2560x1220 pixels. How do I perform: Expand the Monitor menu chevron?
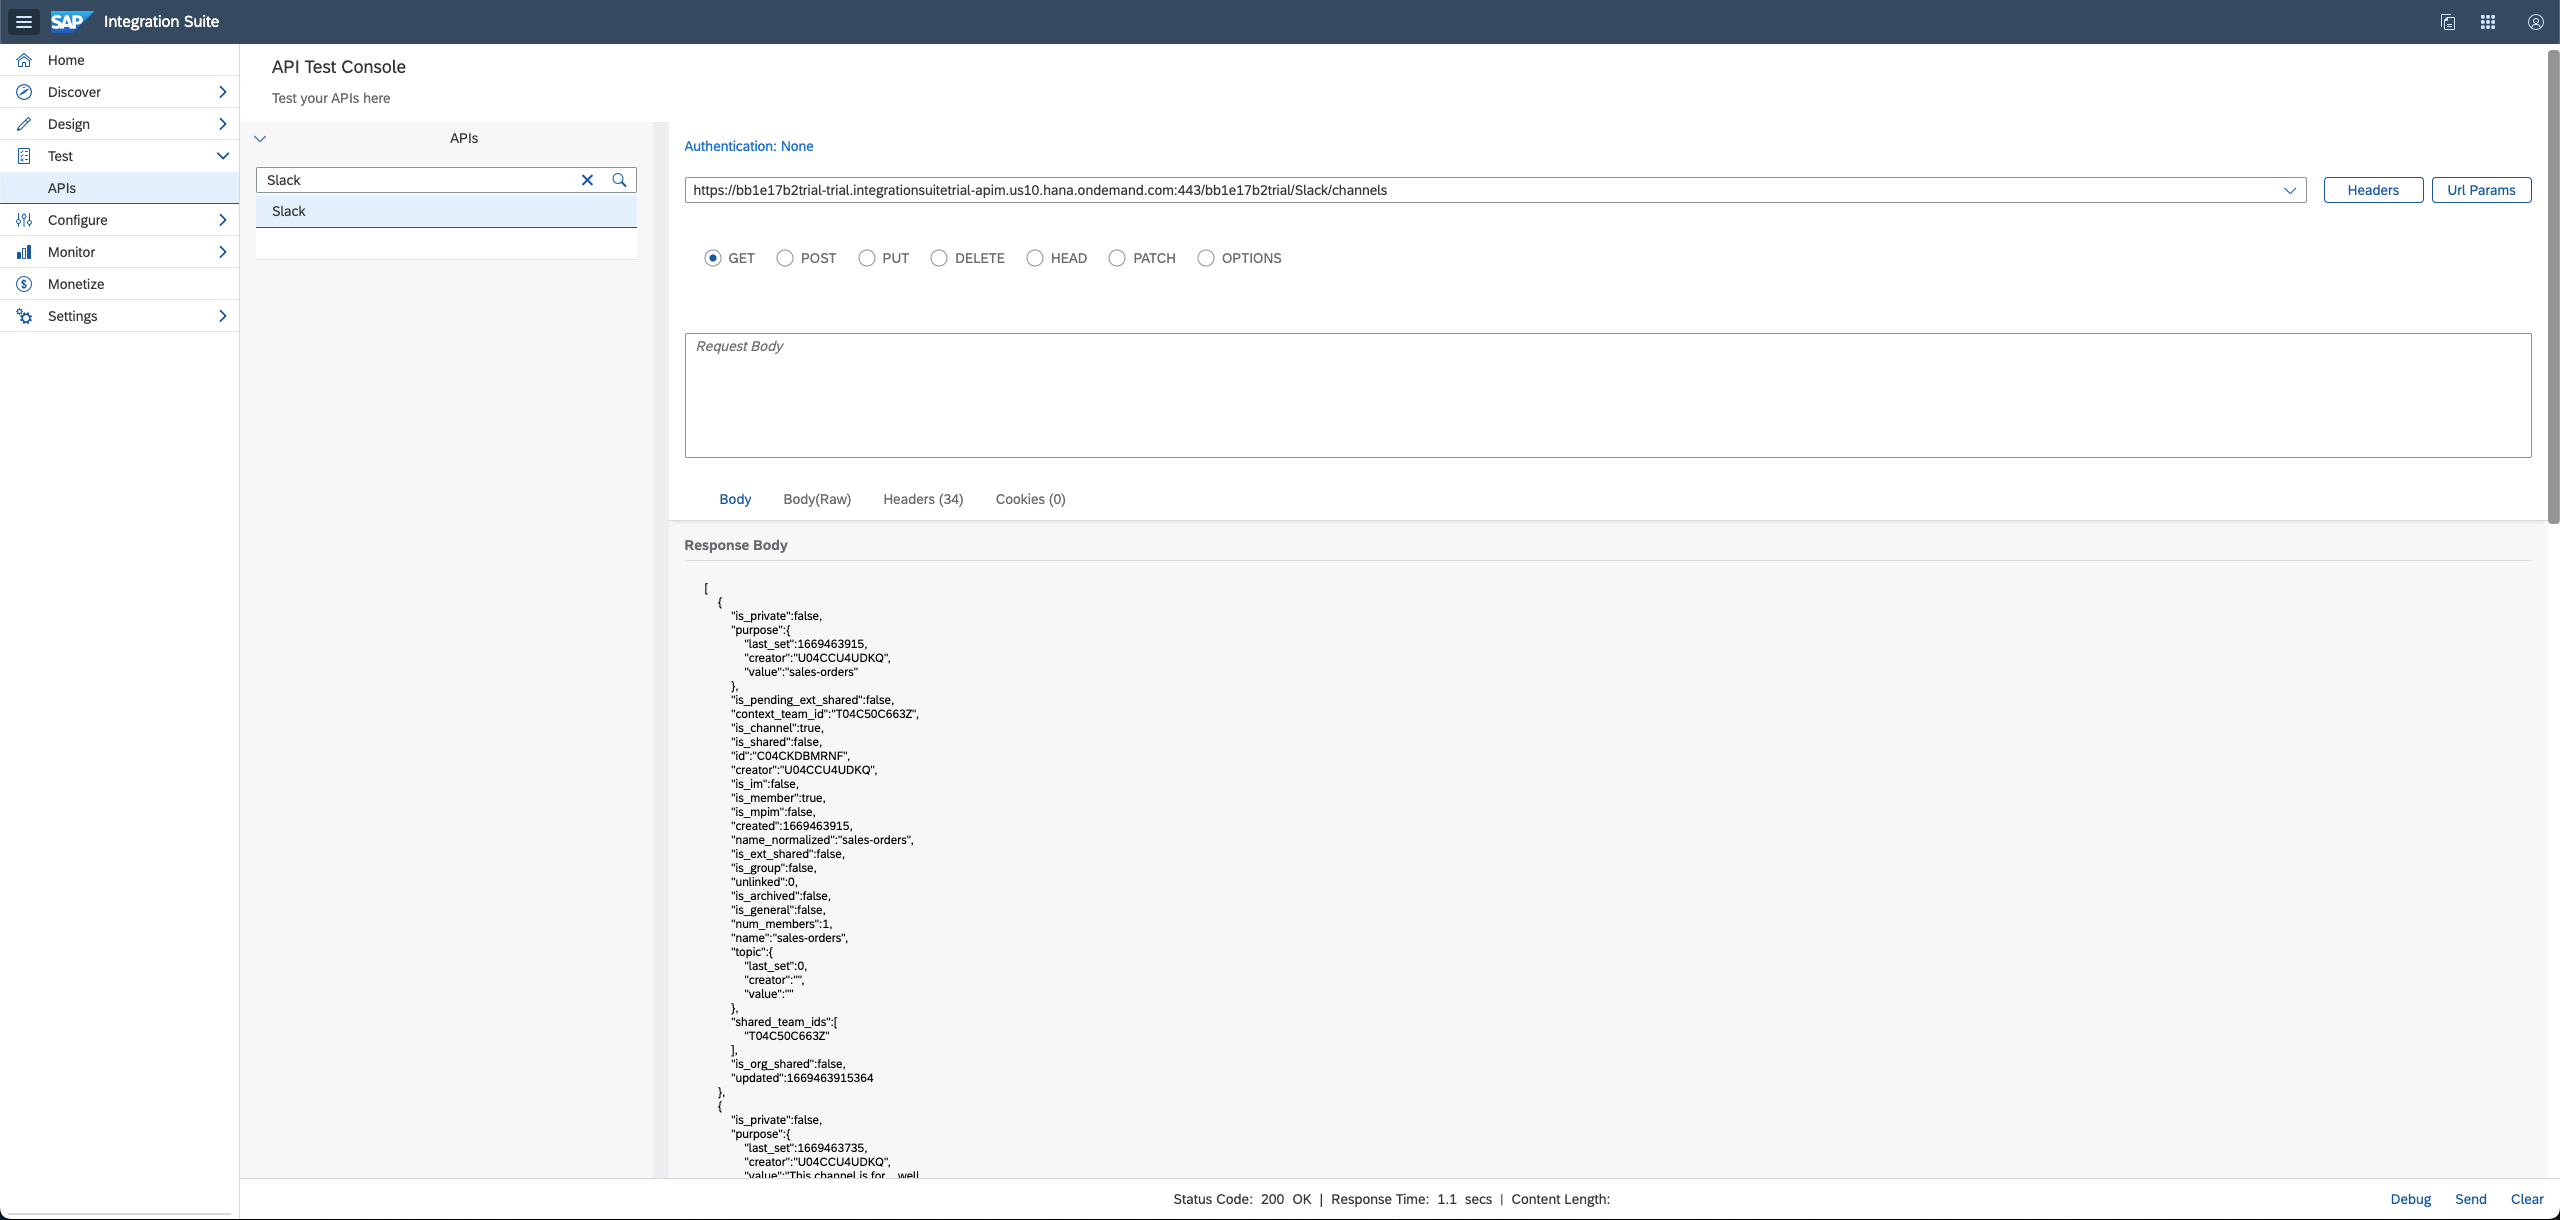[222, 252]
